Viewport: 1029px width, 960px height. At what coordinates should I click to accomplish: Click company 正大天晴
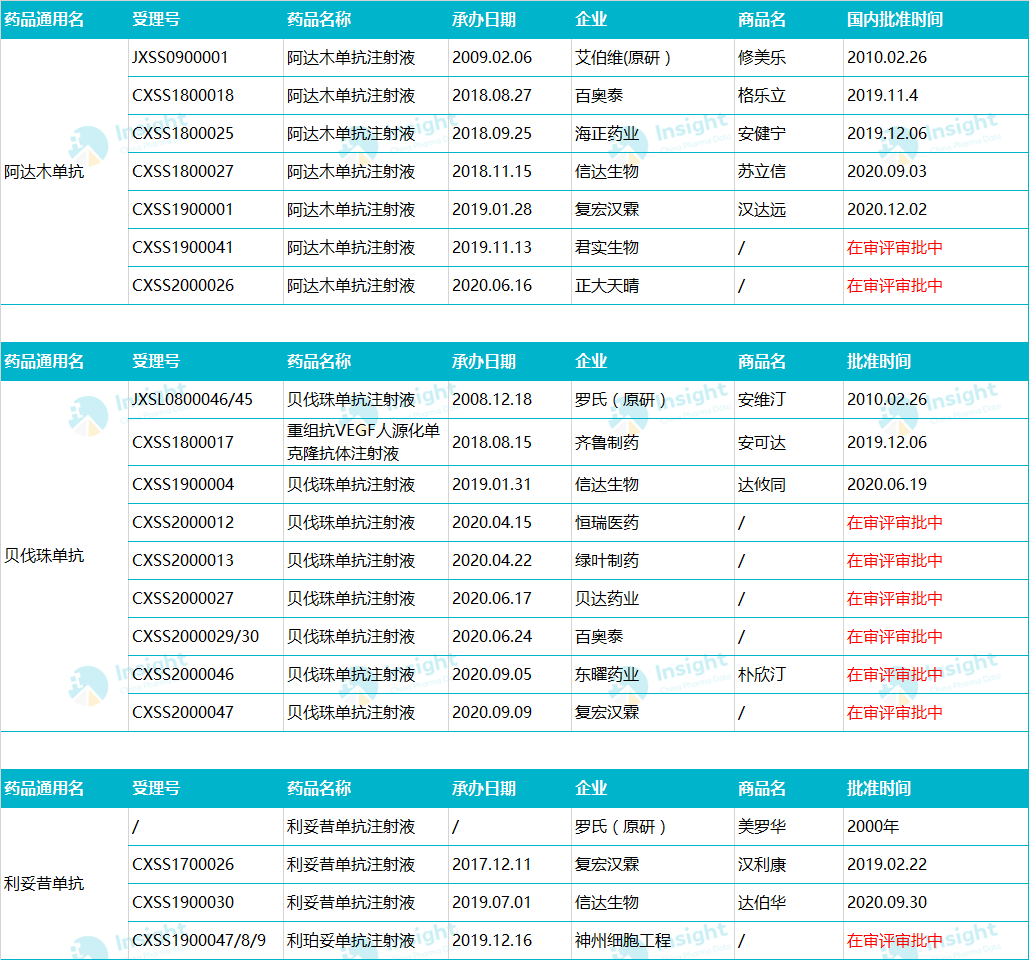tap(607, 286)
